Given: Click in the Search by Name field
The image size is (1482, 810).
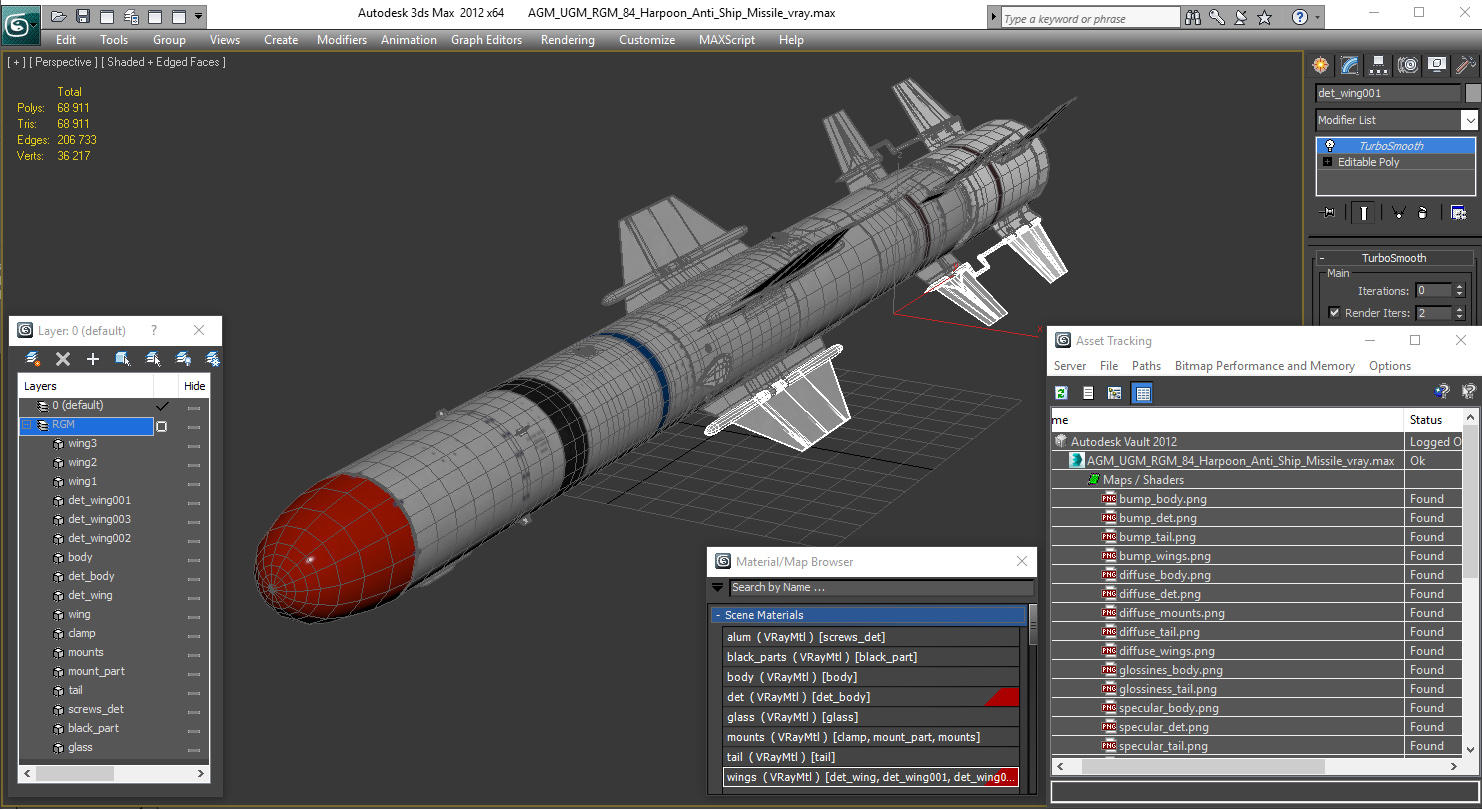Looking at the screenshot, I should point(880,588).
